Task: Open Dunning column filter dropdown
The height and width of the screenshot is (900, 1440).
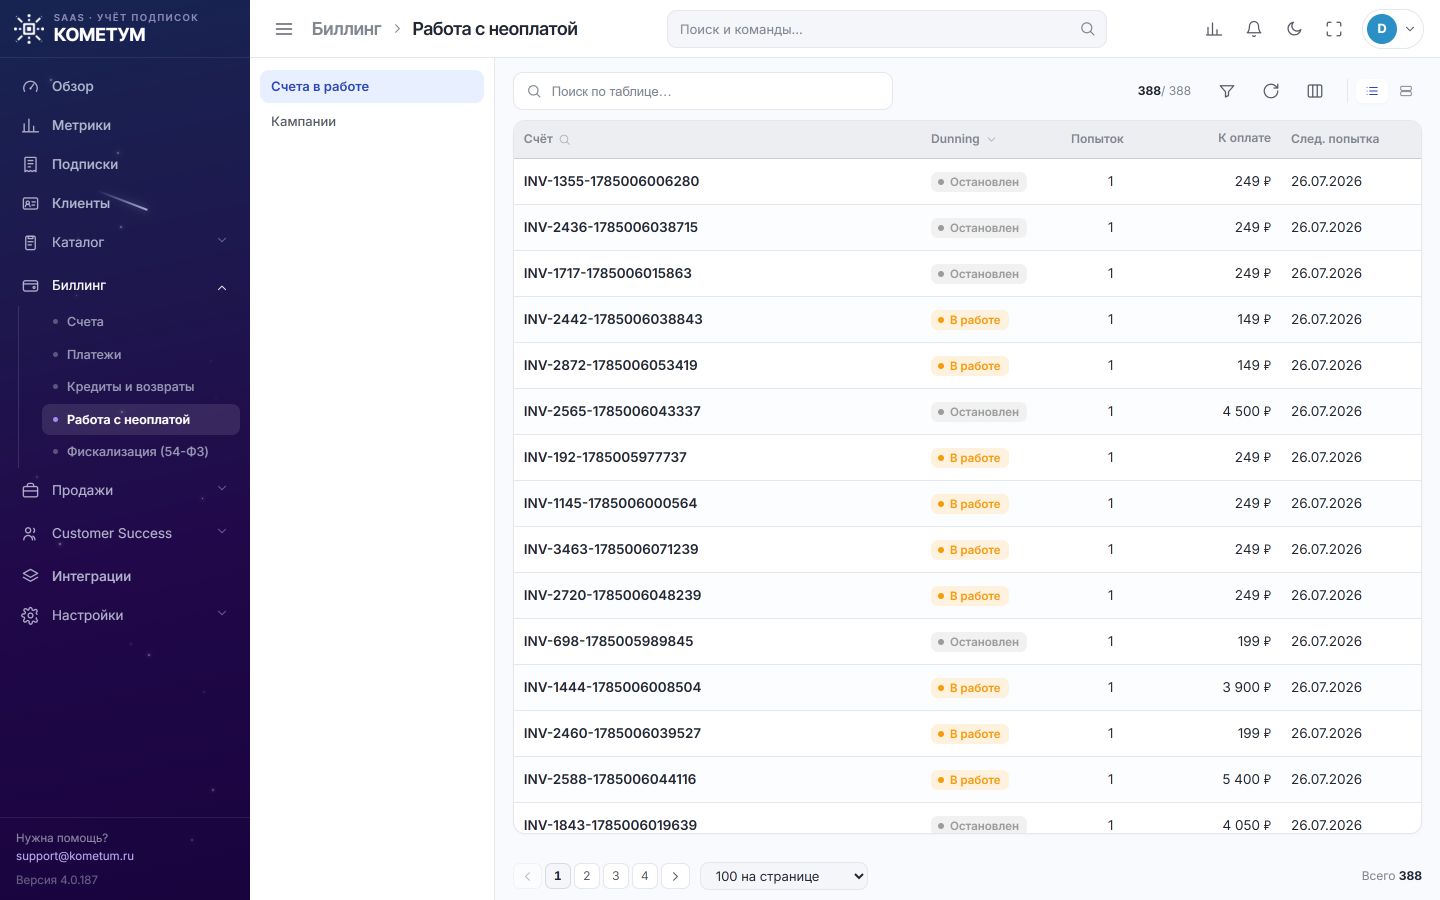Action: tap(991, 140)
